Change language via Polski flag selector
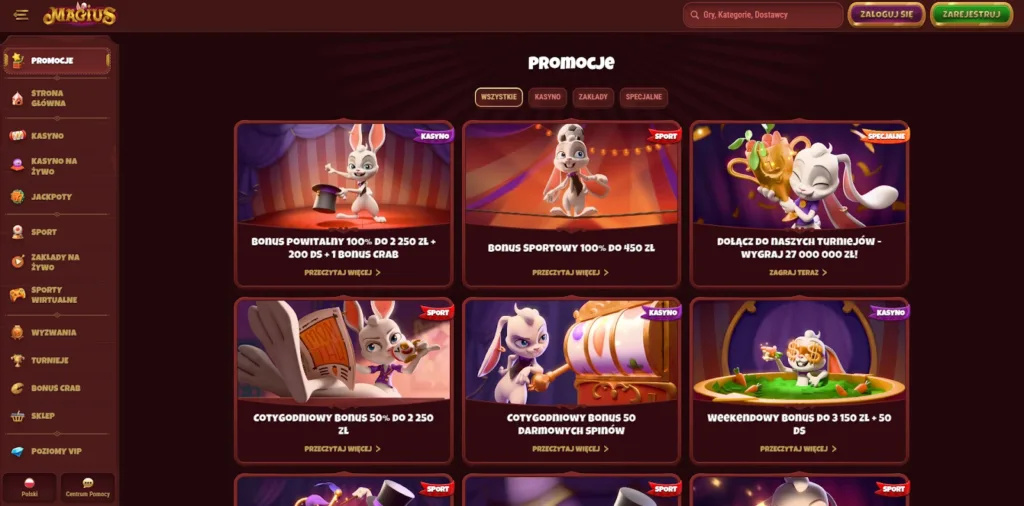This screenshot has width=1024, height=506. pos(29,487)
